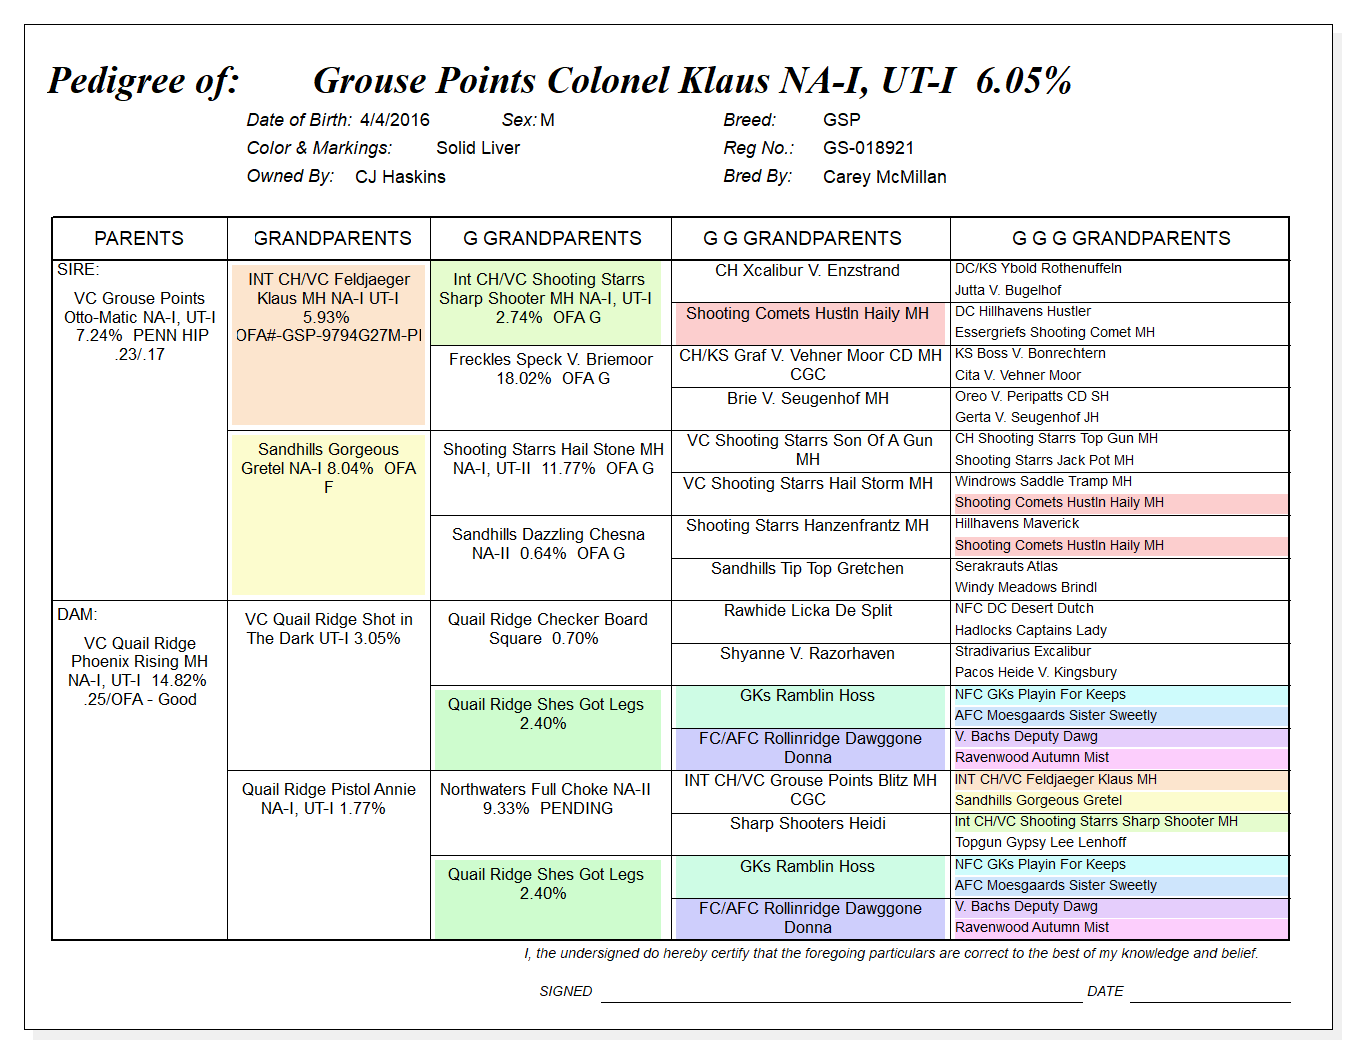Image resolution: width=1356 pixels, height=1054 pixels.
Task: Click VC Quail Ridge Shot in The Dark entry
Action: [x=329, y=629]
